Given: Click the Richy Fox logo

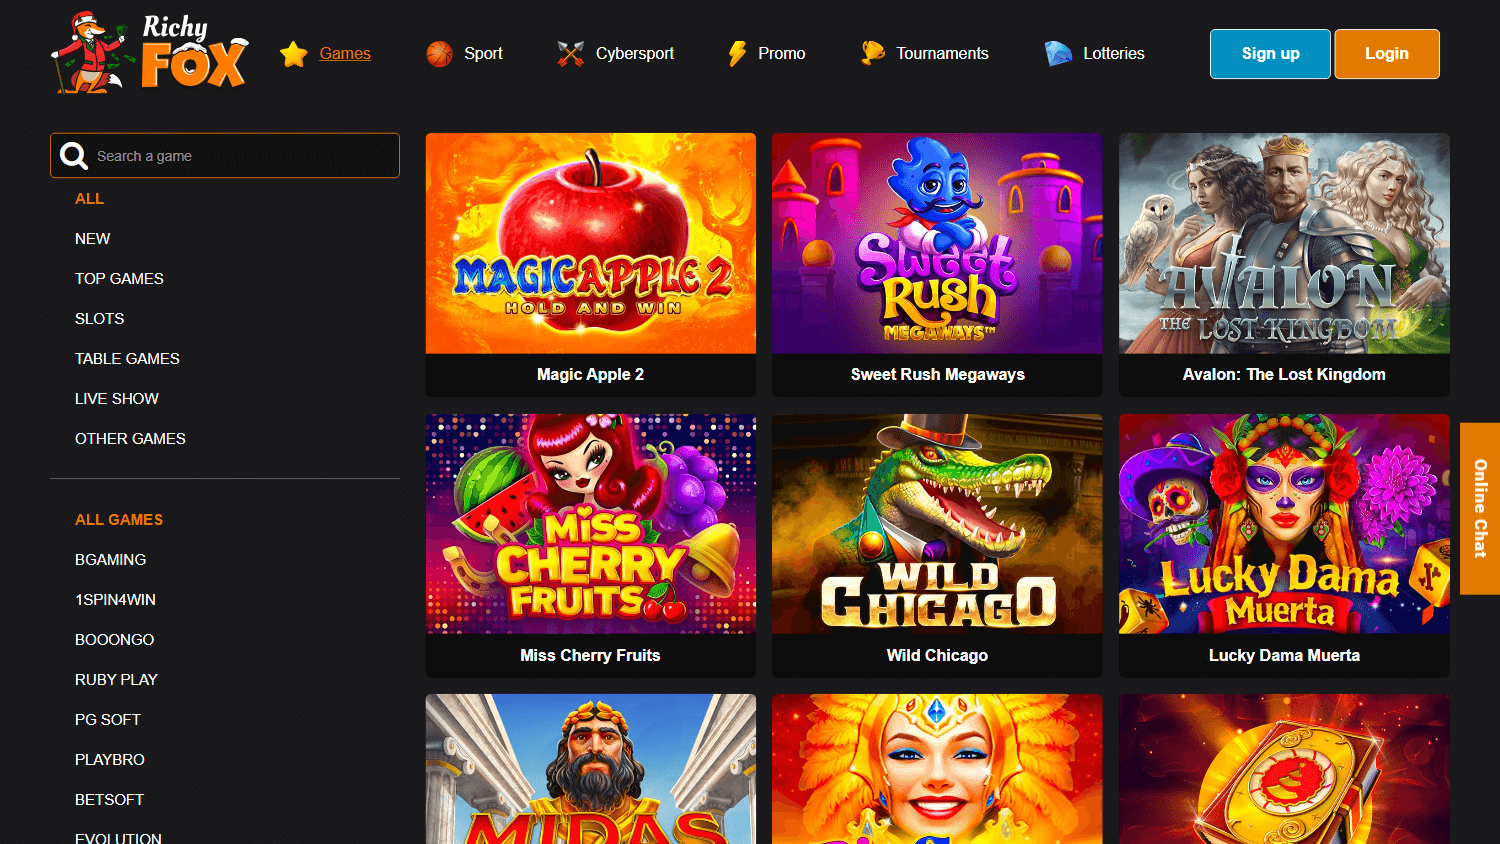Looking at the screenshot, I should pyautogui.click(x=150, y=54).
